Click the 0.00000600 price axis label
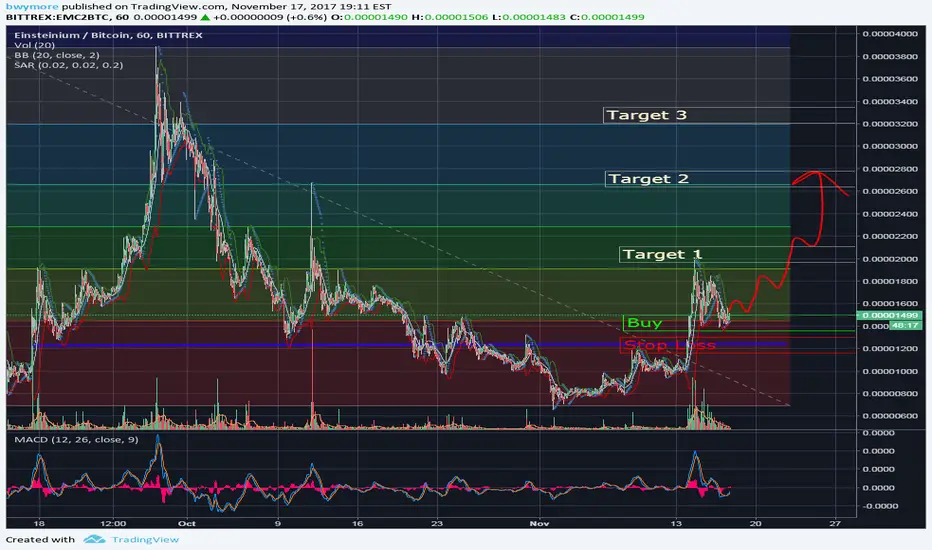932x550 pixels. (890, 416)
